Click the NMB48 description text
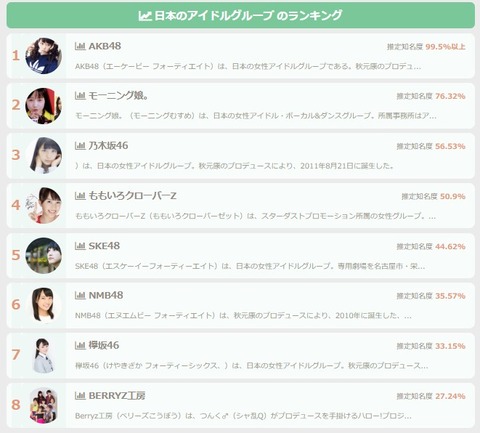Viewport: 480px width, 433px height. [x=243, y=315]
